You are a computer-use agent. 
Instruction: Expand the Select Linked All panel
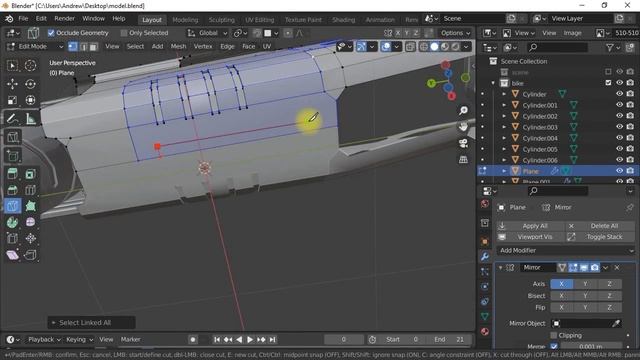pos(53,323)
